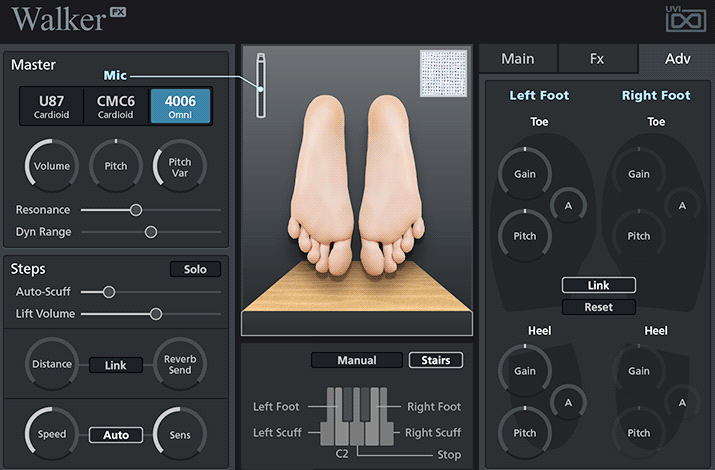
Task: Click the Pitch Var knob
Action: [x=180, y=166]
